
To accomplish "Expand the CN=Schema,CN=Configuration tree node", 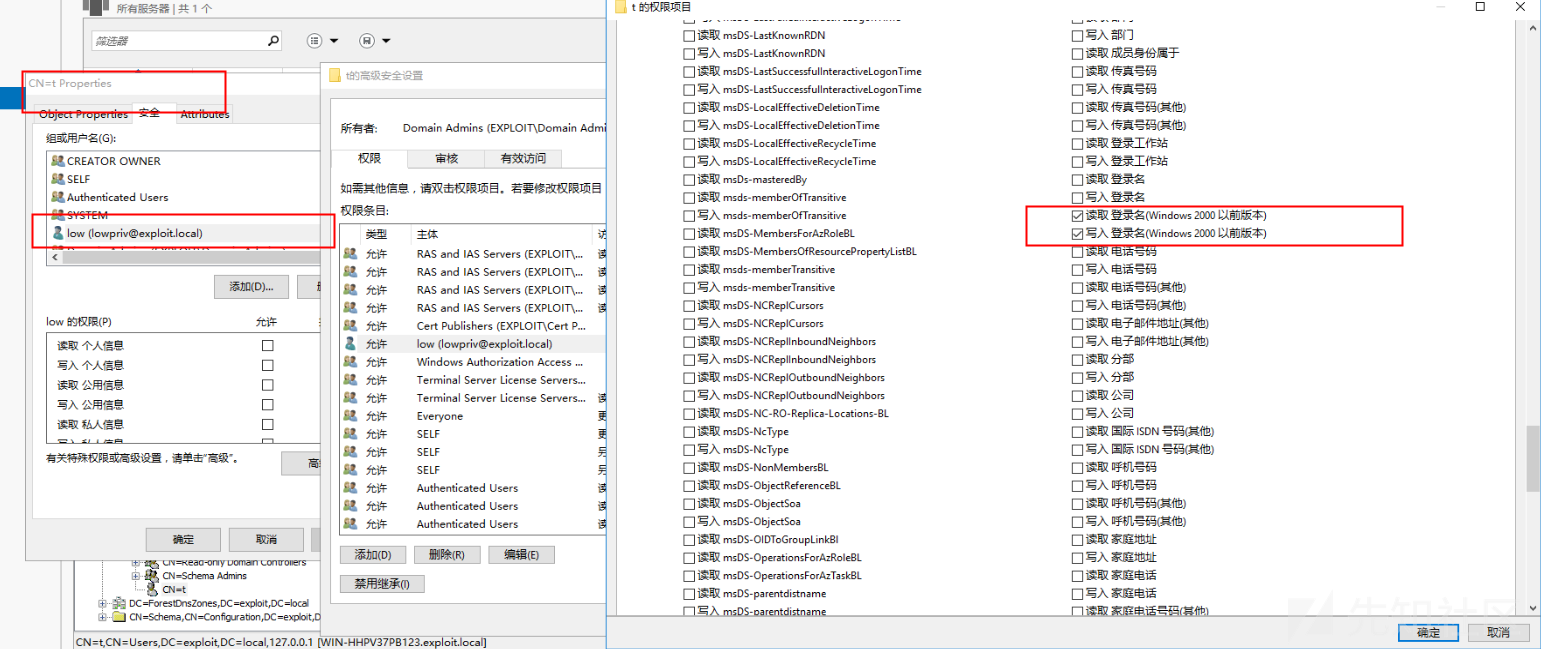I will pos(102,616).
